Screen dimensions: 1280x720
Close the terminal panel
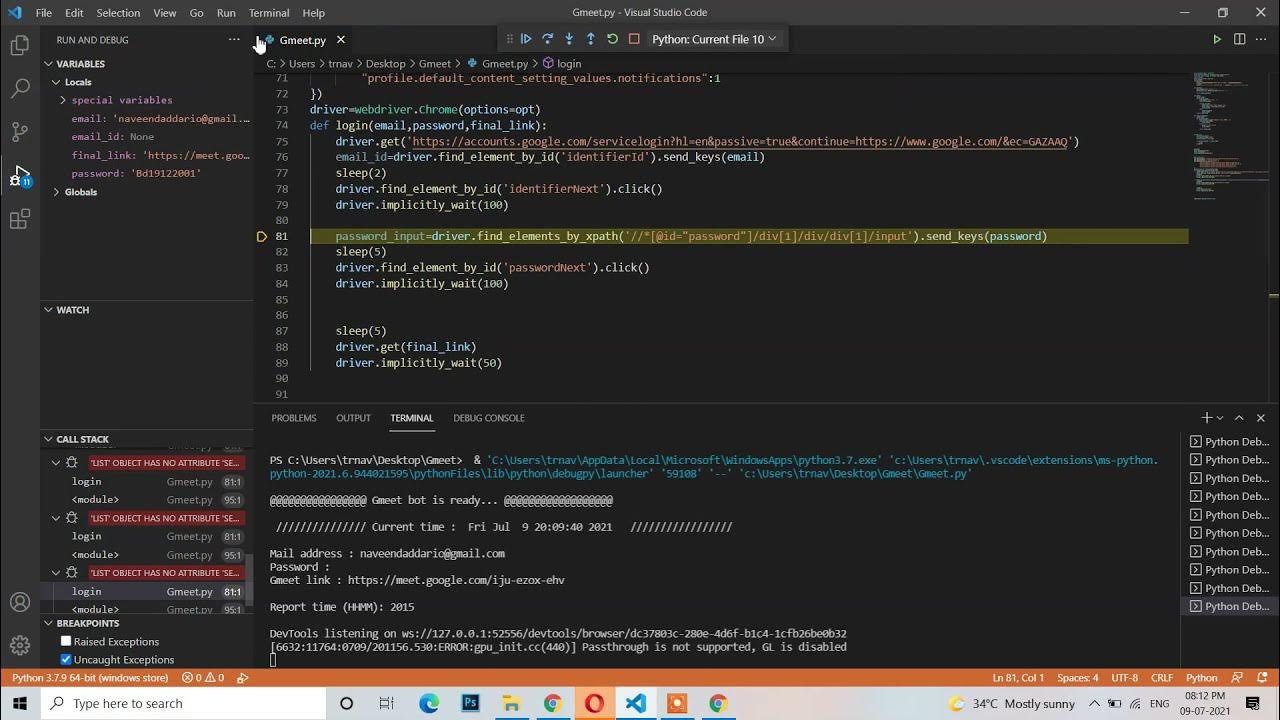(x=1261, y=418)
